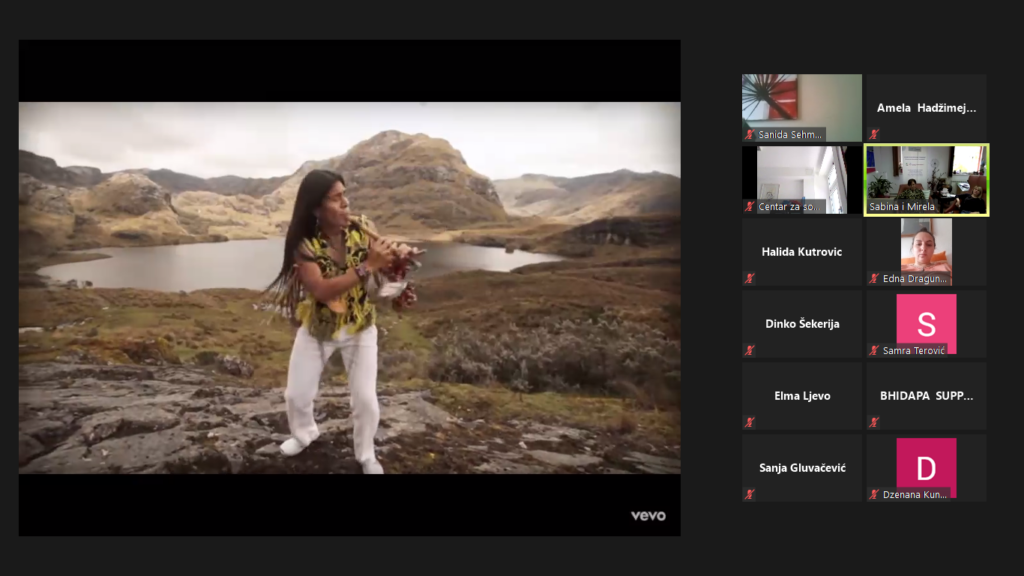Click muted mic icon on Dinko Šekerija tile
The height and width of the screenshot is (576, 1024).
coord(749,350)
